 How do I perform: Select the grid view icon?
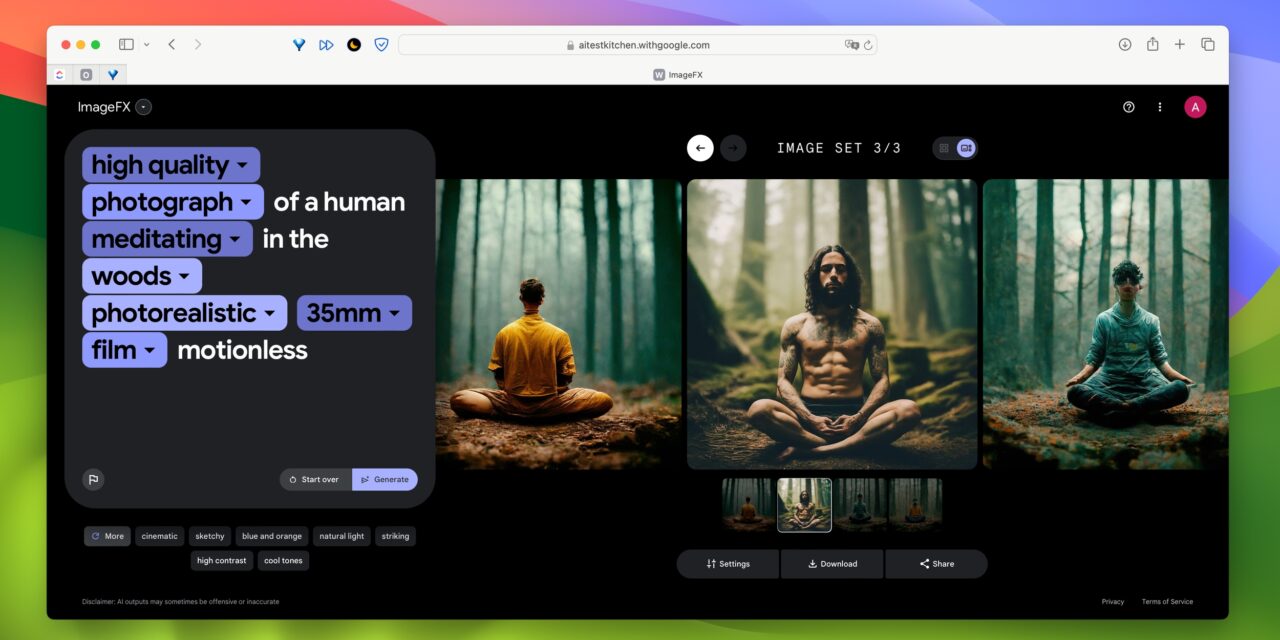pyautogui.click(x=944, y=147)
